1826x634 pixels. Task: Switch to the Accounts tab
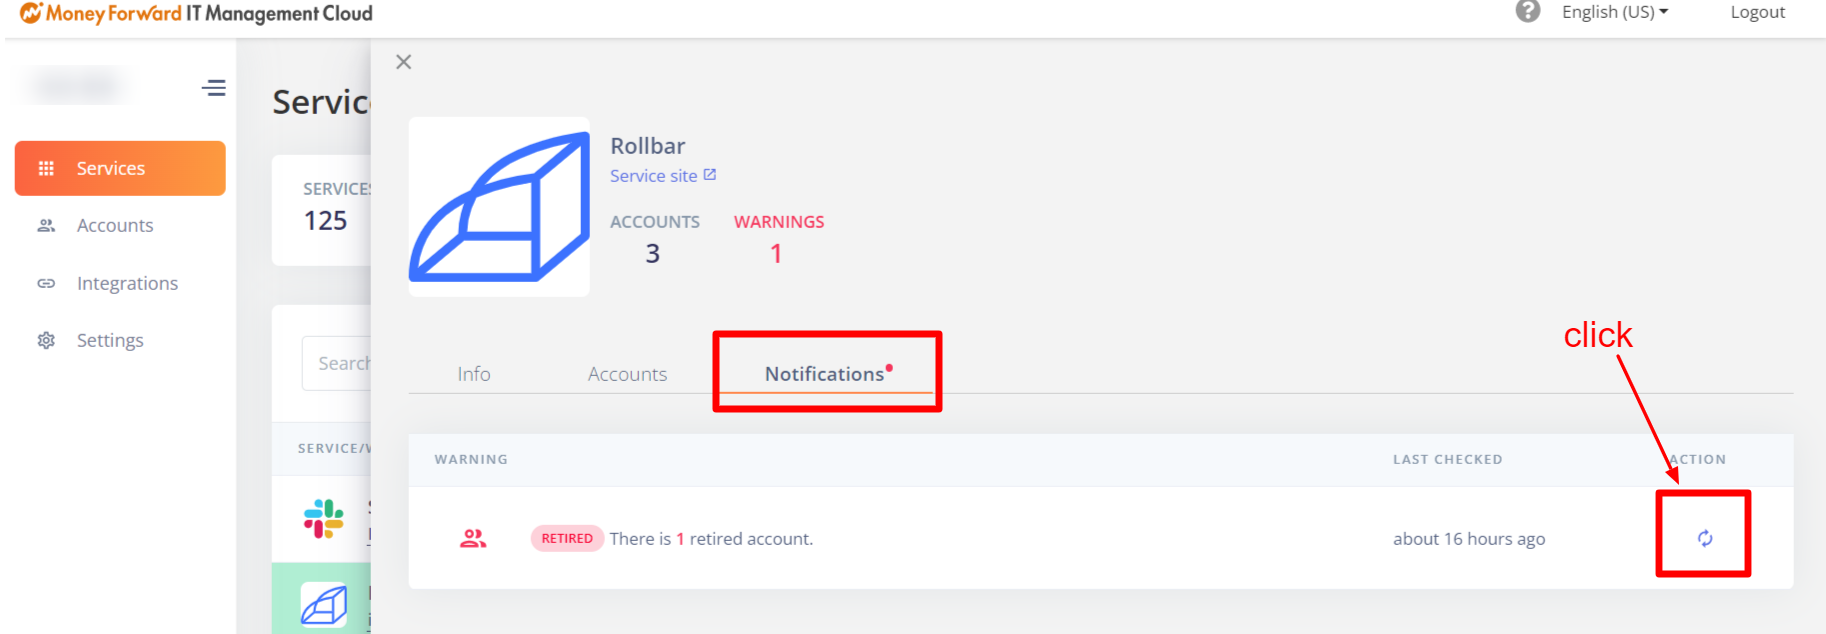[627, 374]
